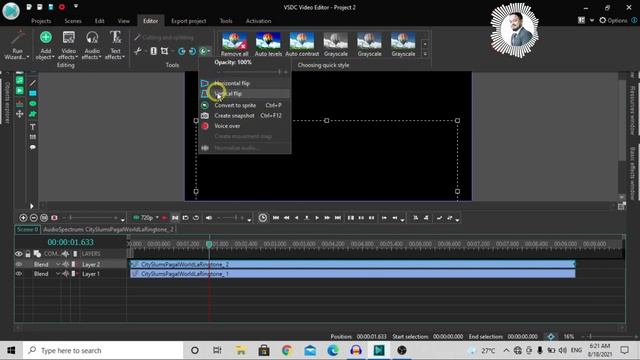Open the Scenes tab

73,21
